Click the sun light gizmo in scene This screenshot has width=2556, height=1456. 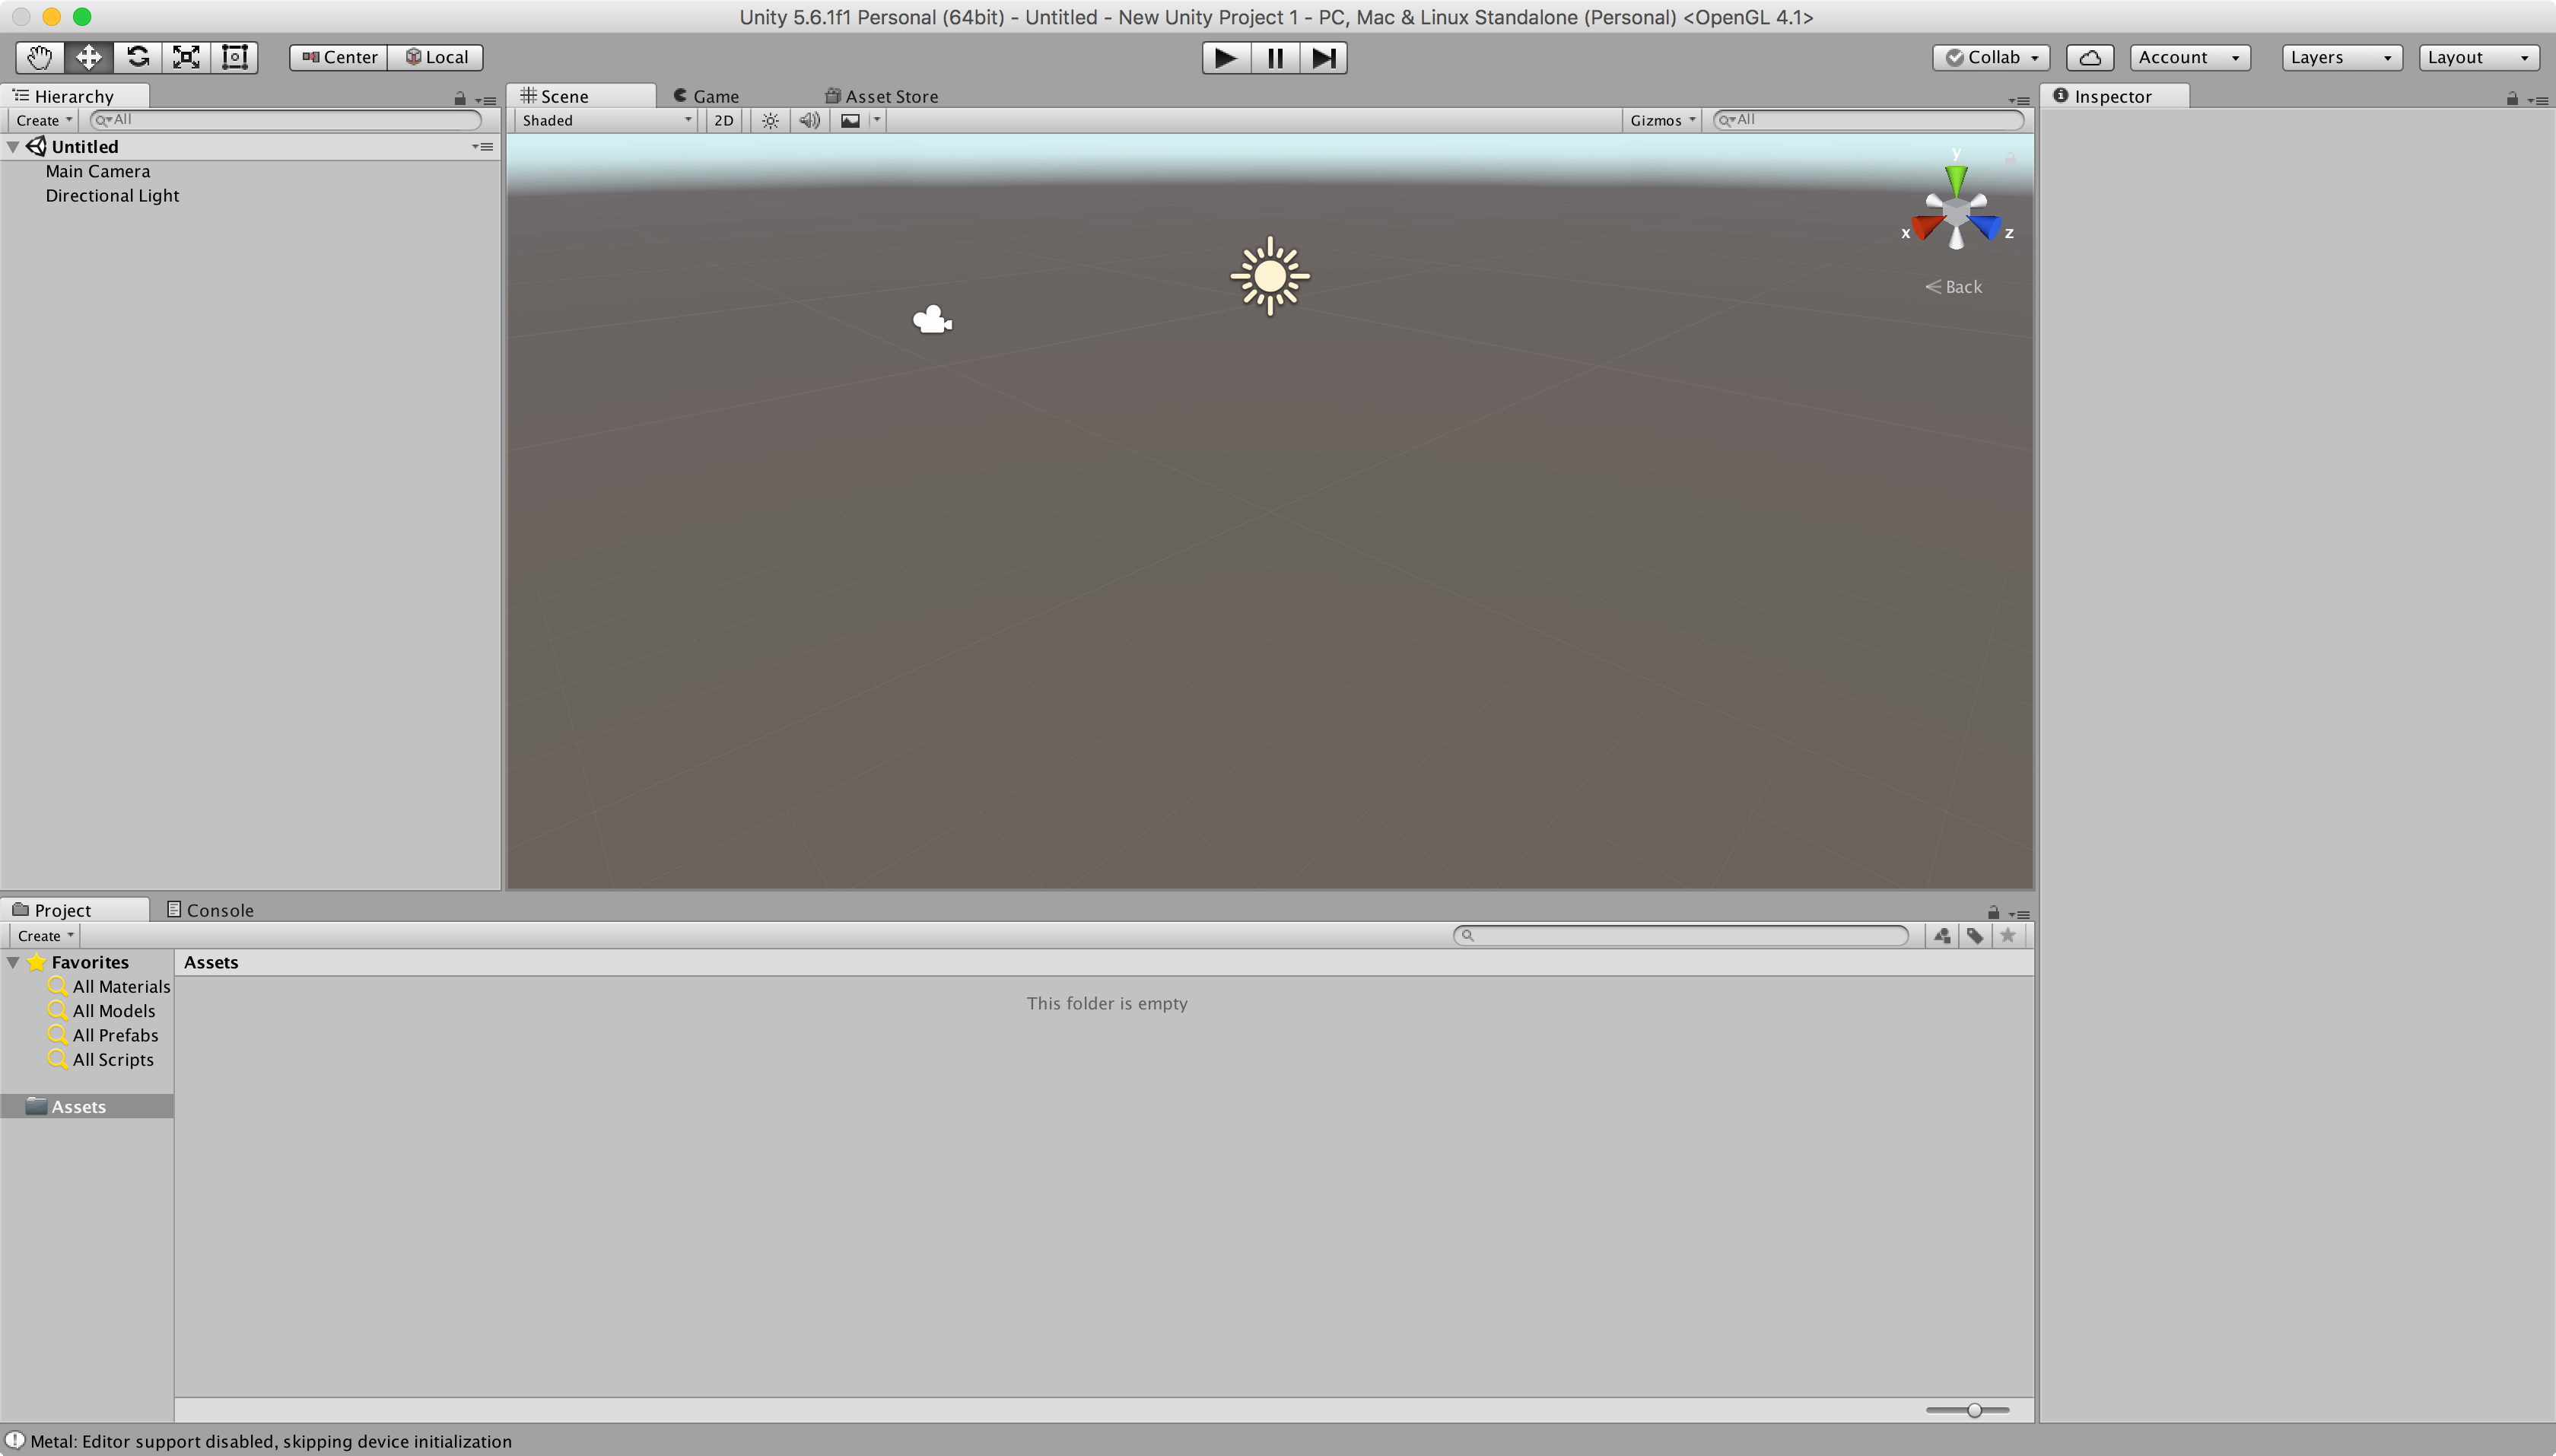(x=1269, y=276)
